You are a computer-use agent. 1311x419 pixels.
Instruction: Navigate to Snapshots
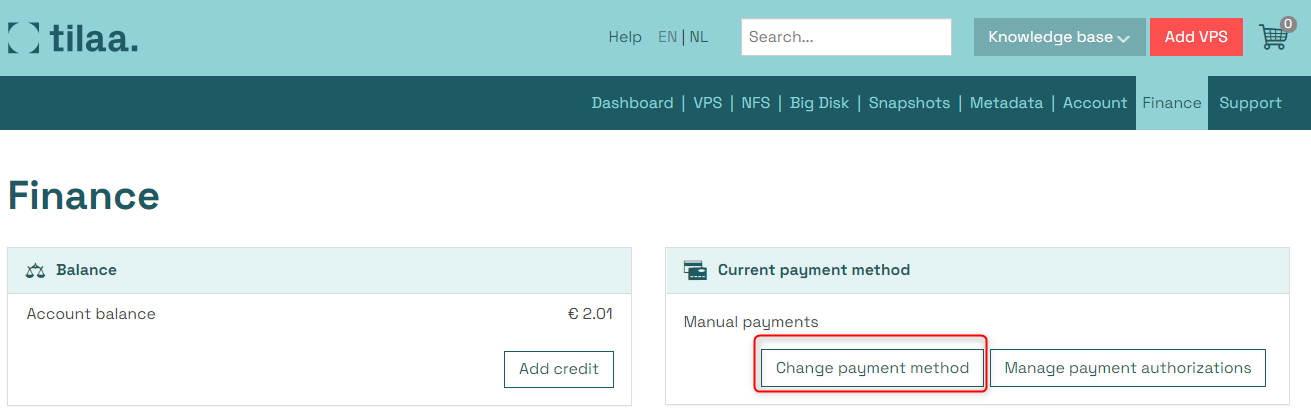(x=909, y=103)
